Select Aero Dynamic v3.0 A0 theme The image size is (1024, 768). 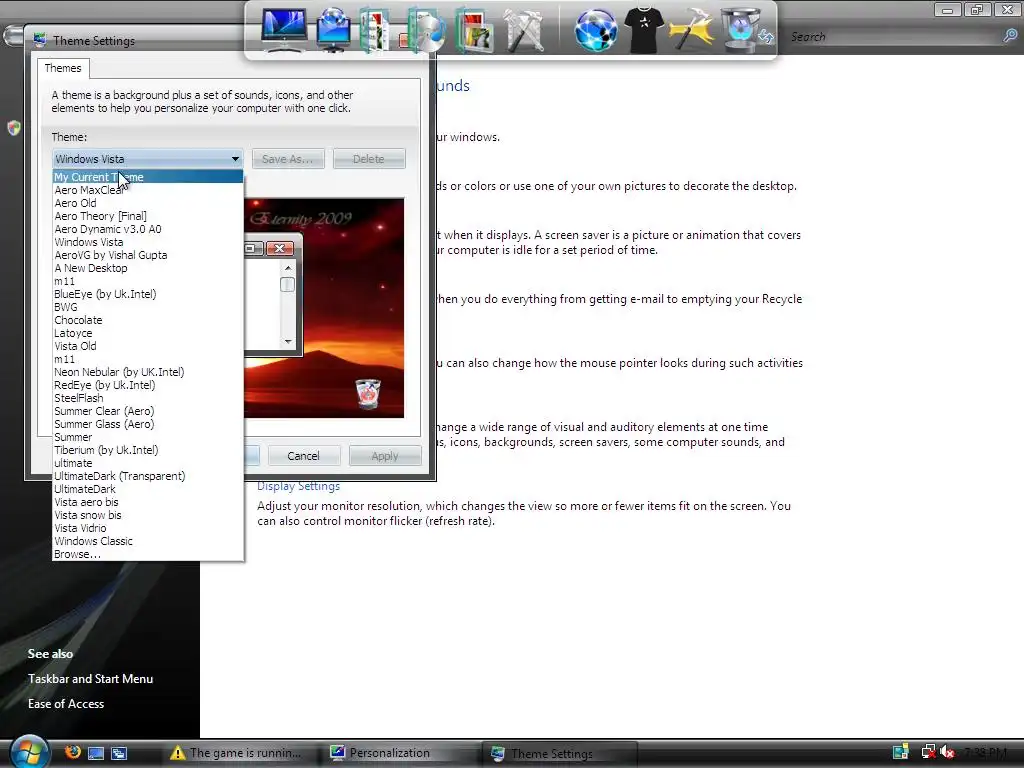click(148, 229)
